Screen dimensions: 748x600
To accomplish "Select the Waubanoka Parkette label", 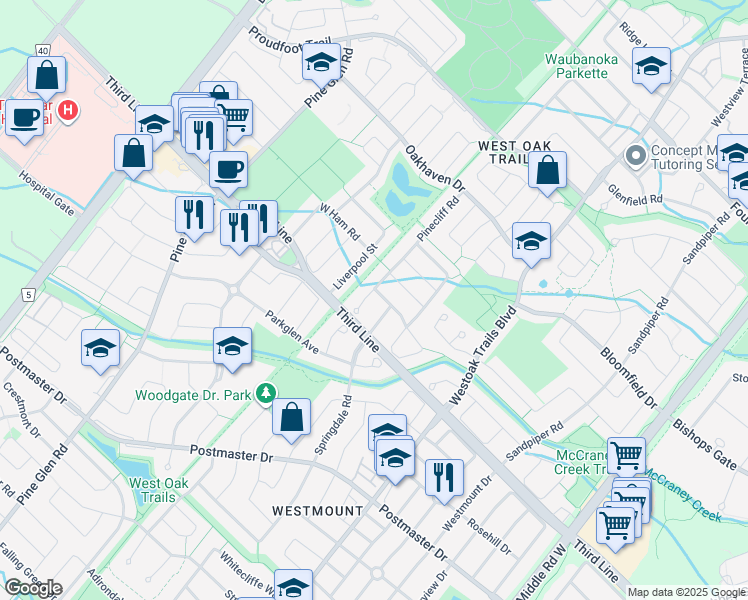I will click(582, 66).
